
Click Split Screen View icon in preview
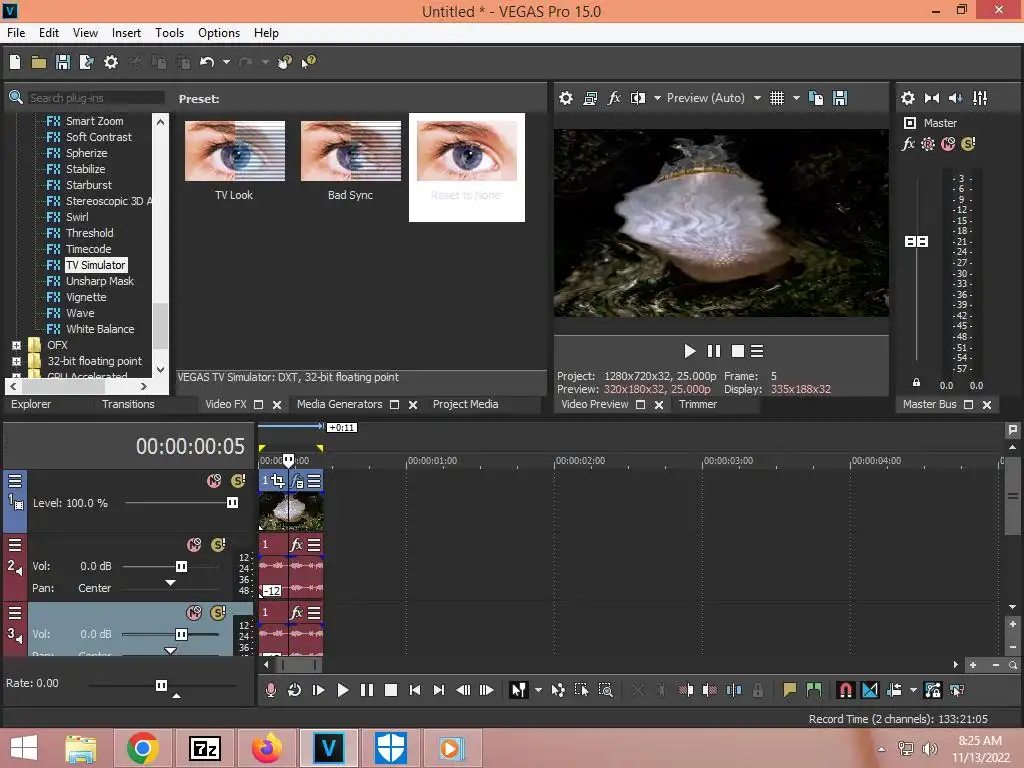coord(637,98)
